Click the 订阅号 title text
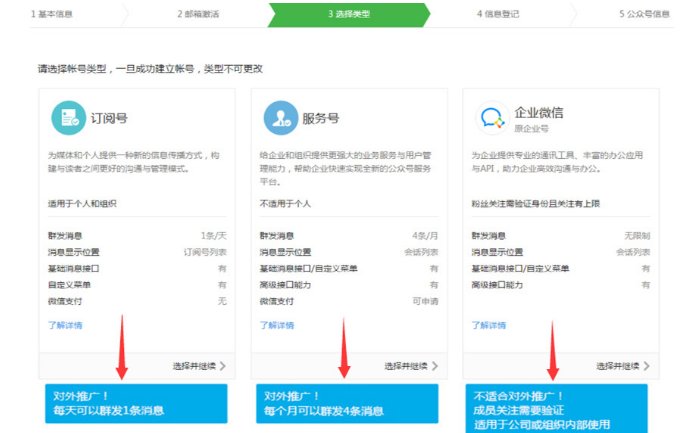Viewport: 687px width, 433px height. pyautogui.click(x=109, y=118)
